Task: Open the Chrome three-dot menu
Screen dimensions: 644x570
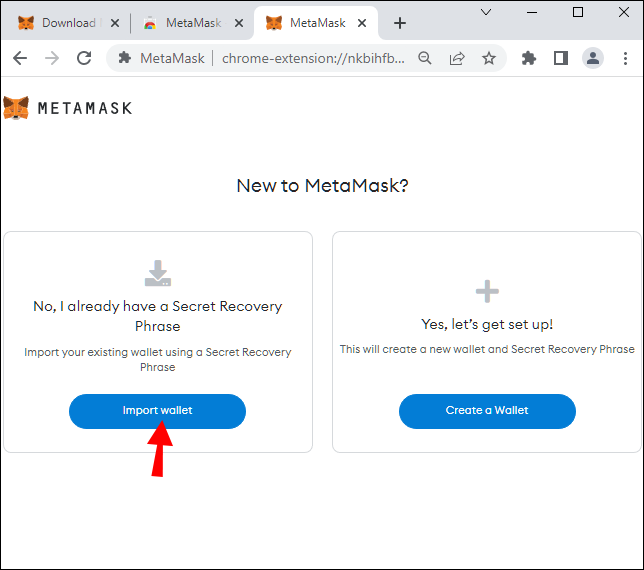Action: 627,58
